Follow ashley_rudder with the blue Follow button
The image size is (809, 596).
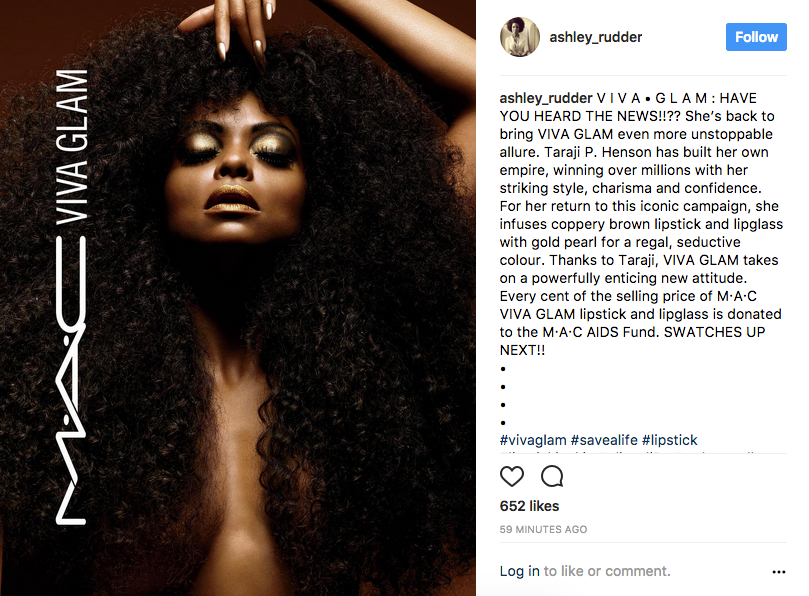click(756, 37)
